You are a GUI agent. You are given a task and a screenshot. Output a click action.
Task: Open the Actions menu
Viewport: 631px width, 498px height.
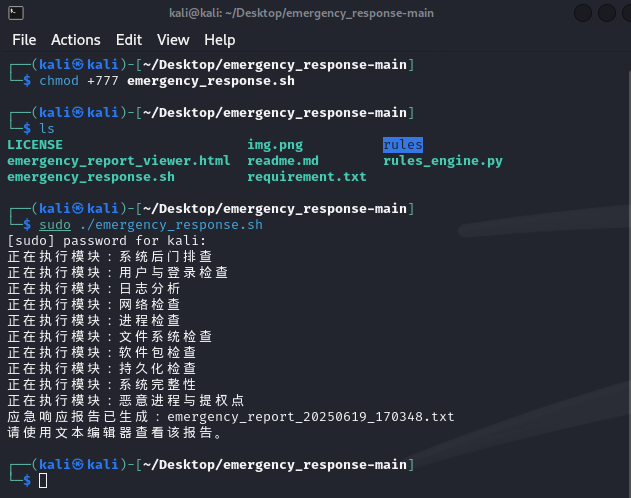tap(76, 40)
